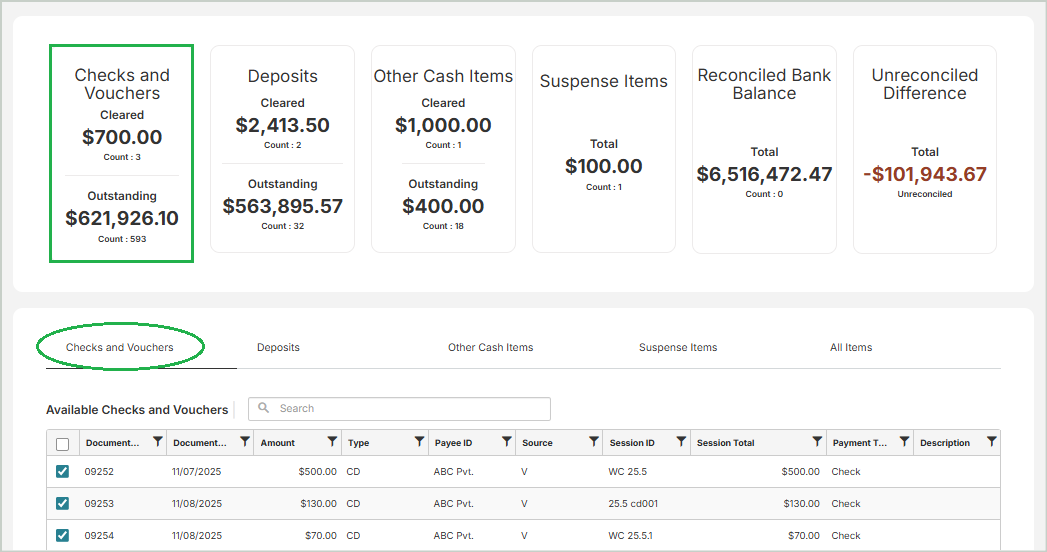The width and height of the screenshot is (1047, 552).
Task: Select the Checks and Vouchers summary card
Action: pyautogui.click(x=122, y=153)
